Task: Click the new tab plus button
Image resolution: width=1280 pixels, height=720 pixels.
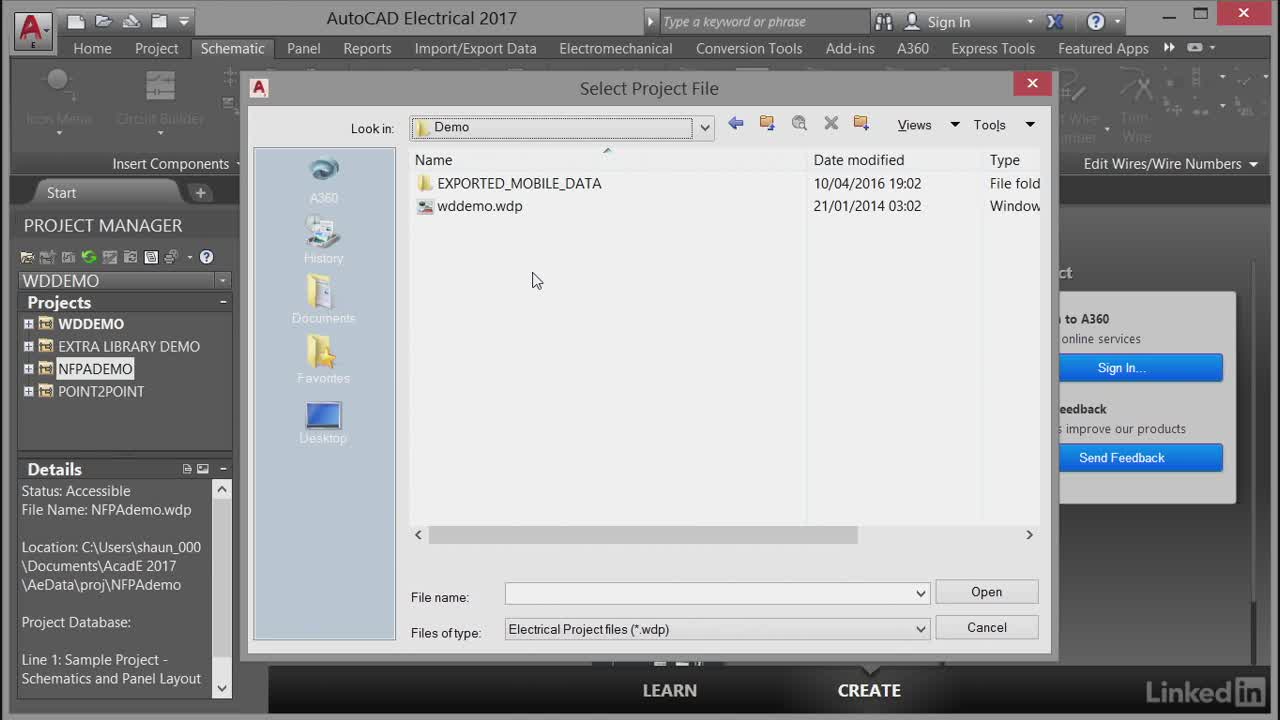Action: [200, 193]
